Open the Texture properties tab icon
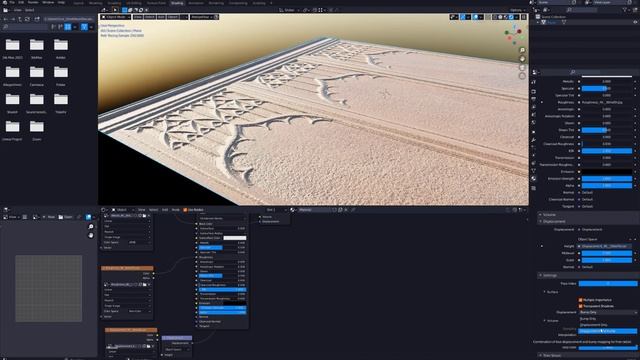The image size is (640, 360). (x=534, y=188)
